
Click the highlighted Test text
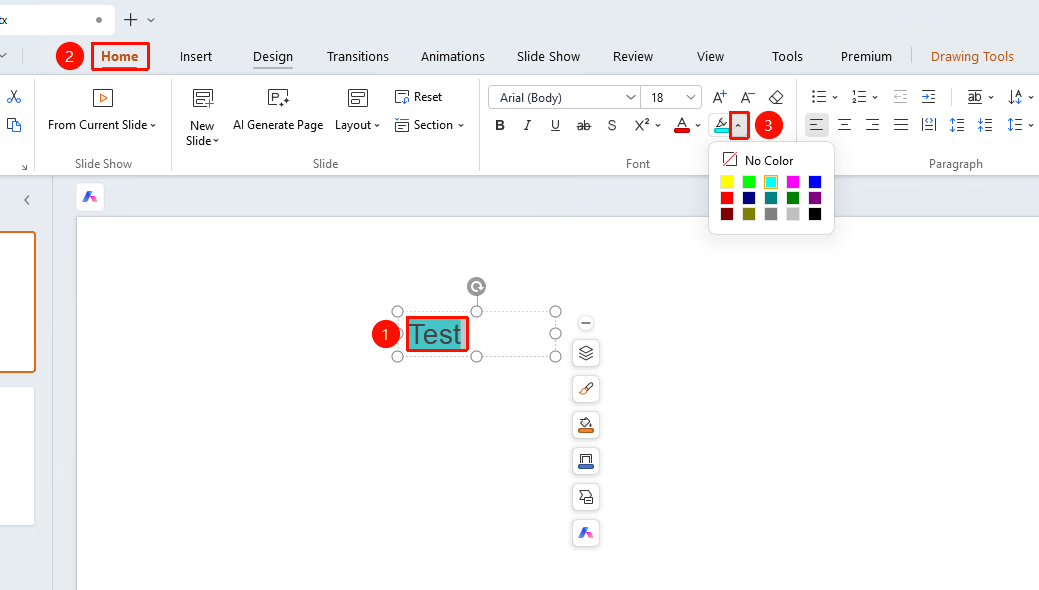coord(435,334)
